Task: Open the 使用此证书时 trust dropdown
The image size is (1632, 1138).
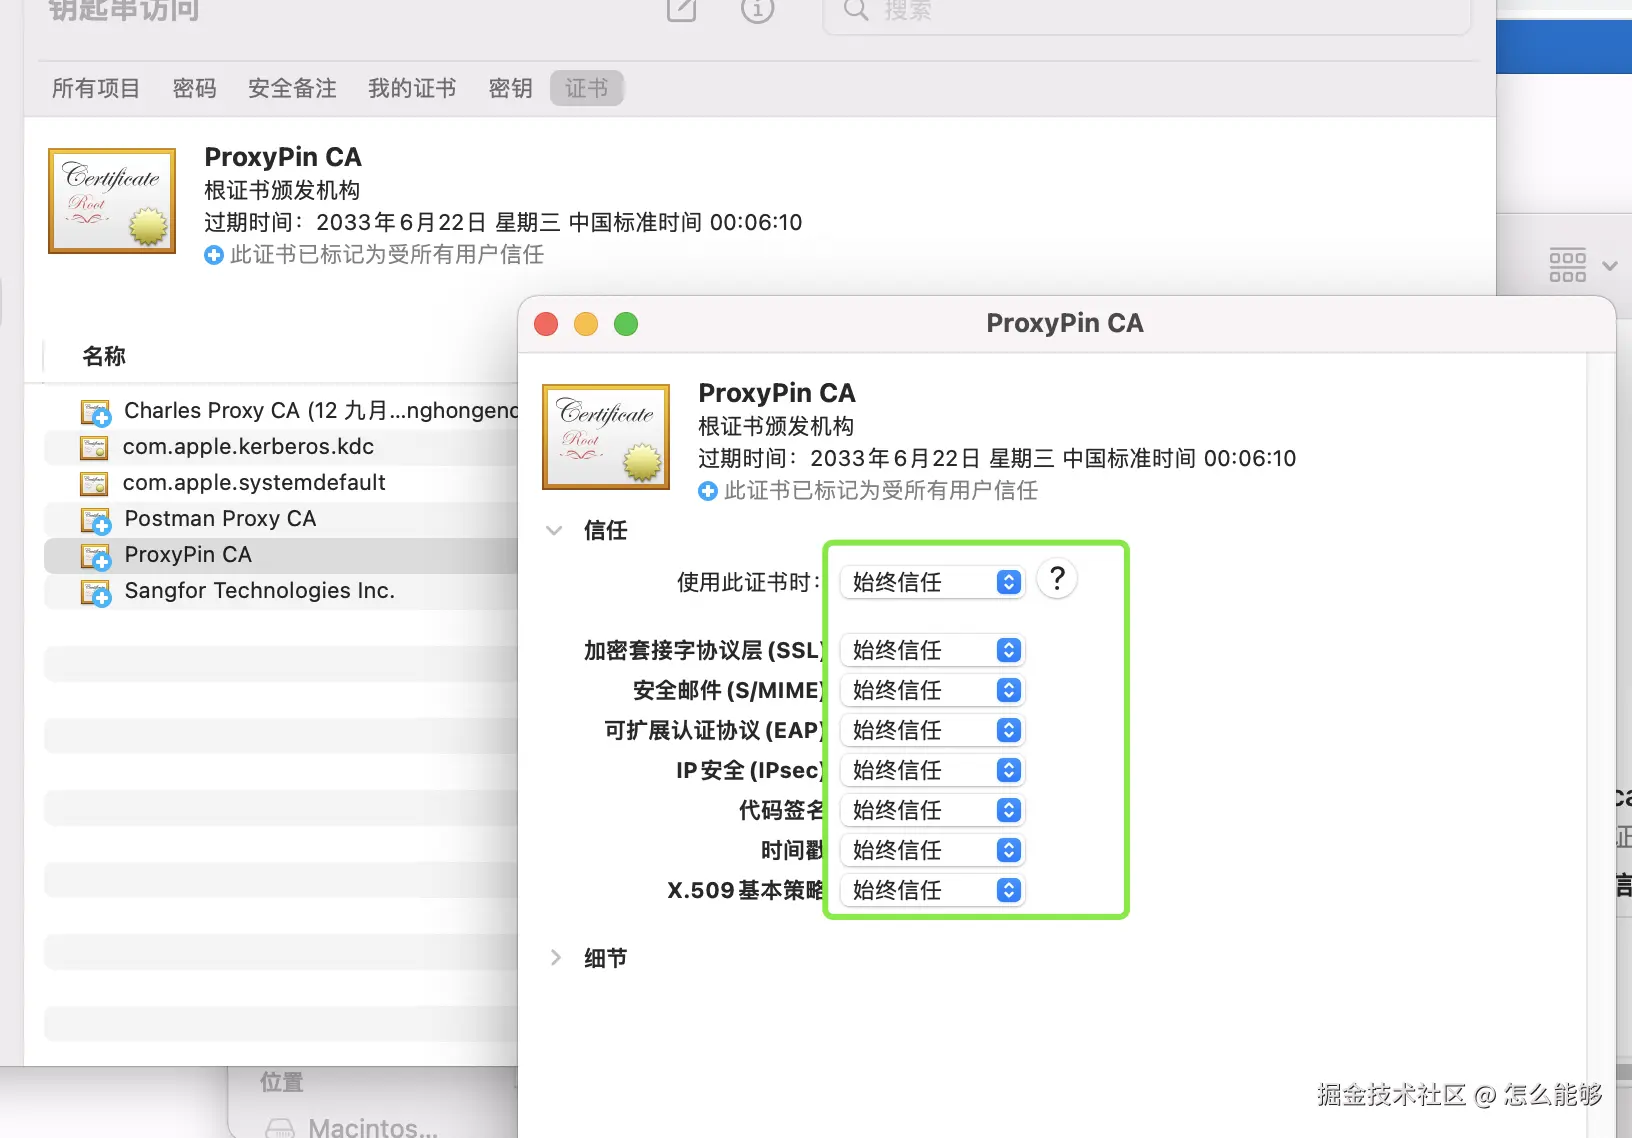Action: (932, 582)
